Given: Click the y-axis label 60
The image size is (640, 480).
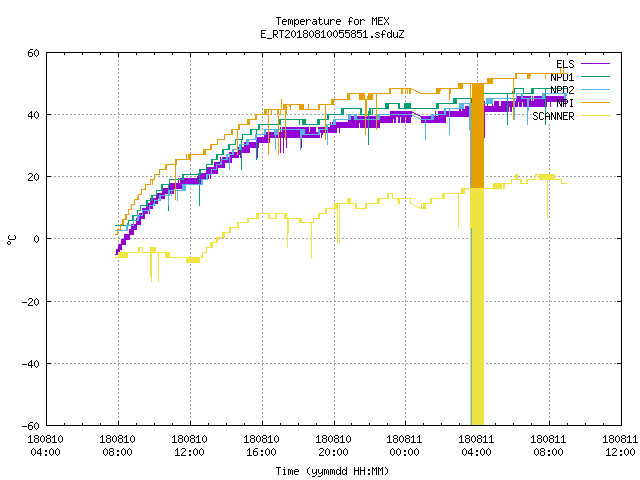Looking at the screenshot, I should [33, 53].
